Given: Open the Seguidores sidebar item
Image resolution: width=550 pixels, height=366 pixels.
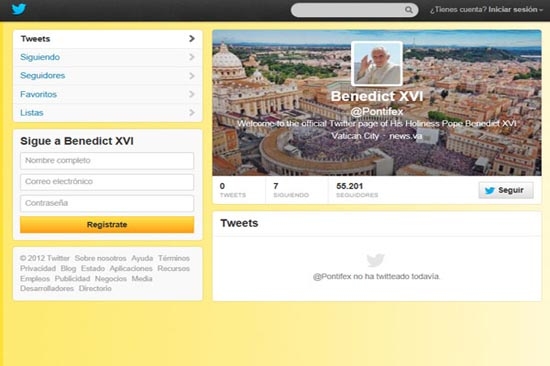Looking at the screenshot, I should [x=107, y=75].
